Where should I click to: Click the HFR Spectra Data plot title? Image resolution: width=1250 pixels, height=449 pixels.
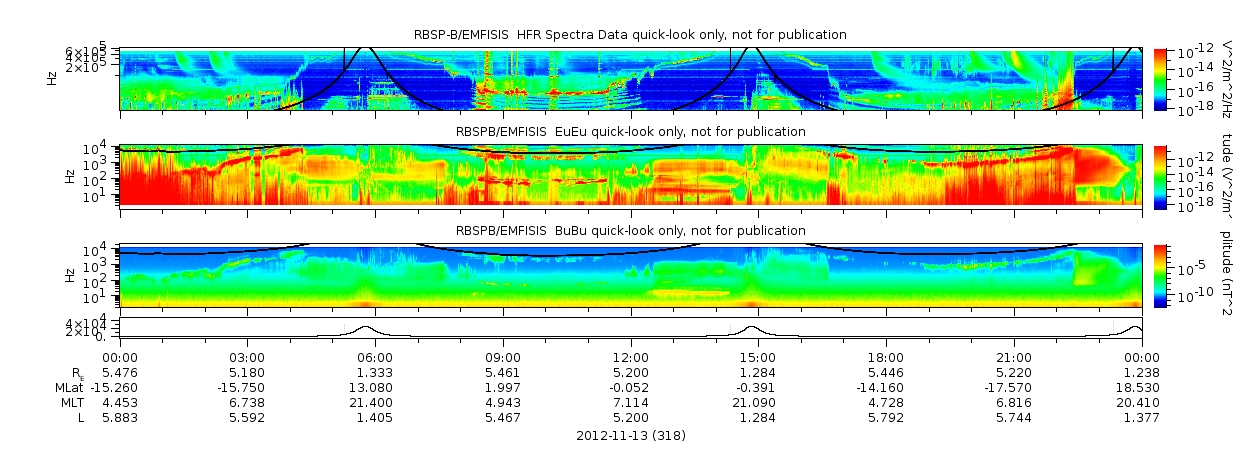[630, 35]
